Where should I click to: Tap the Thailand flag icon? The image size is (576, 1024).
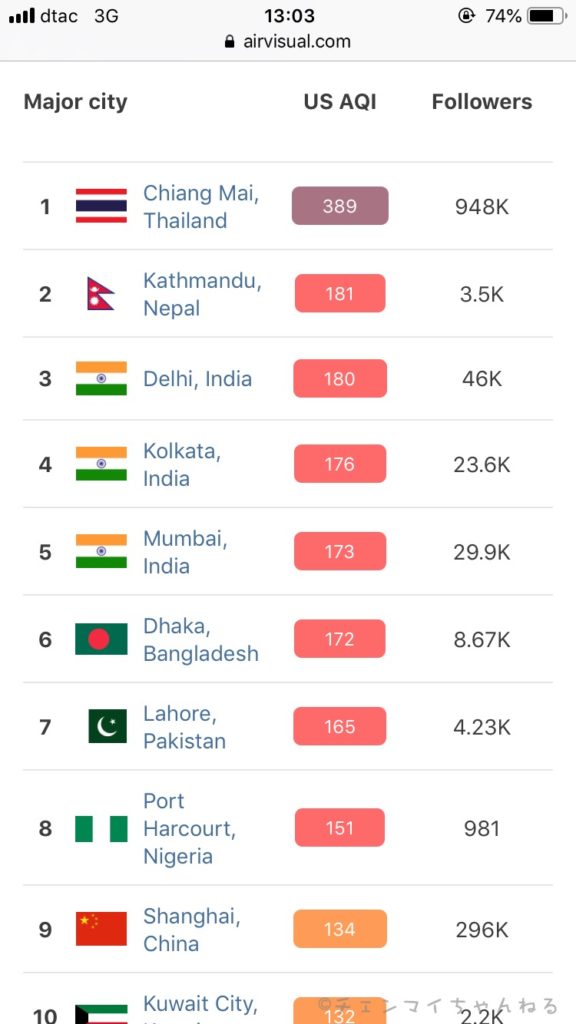point(101,206)
